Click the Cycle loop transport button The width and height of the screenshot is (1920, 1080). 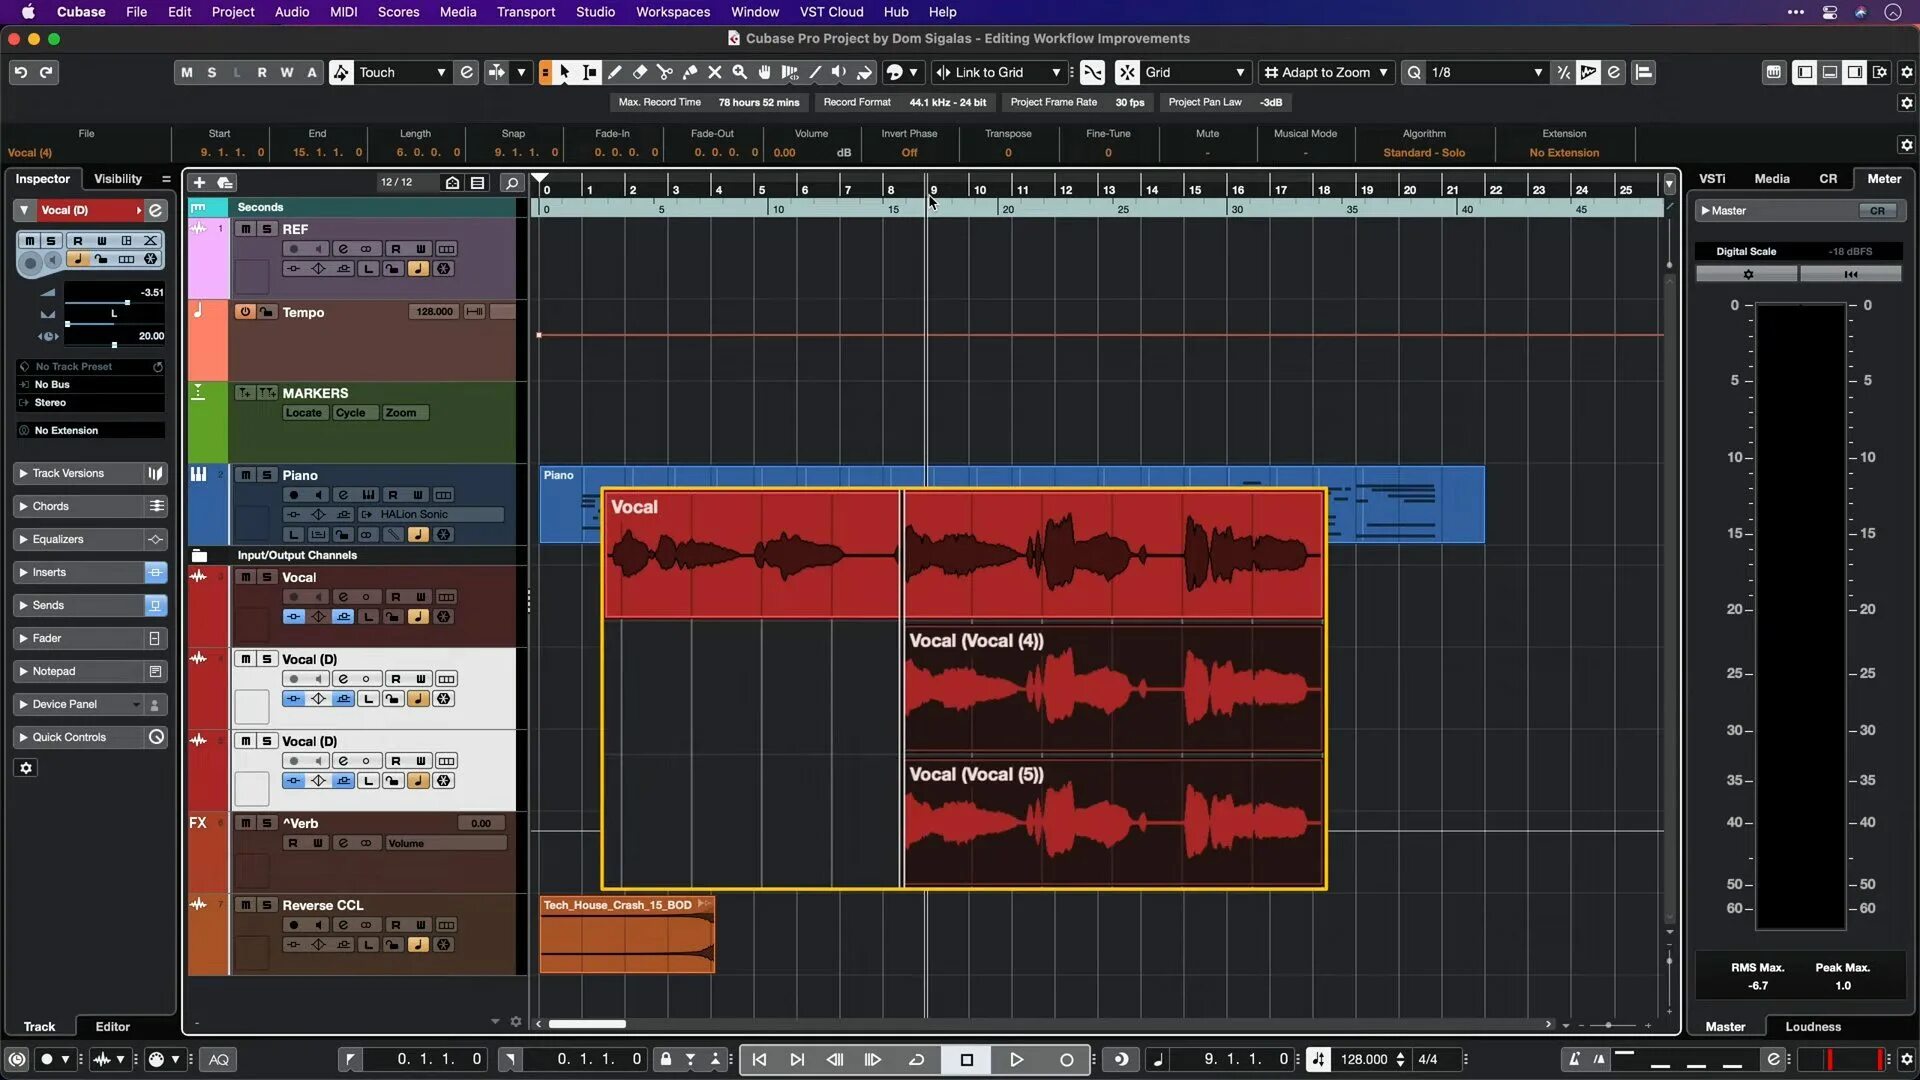(x=916, y=1059)
